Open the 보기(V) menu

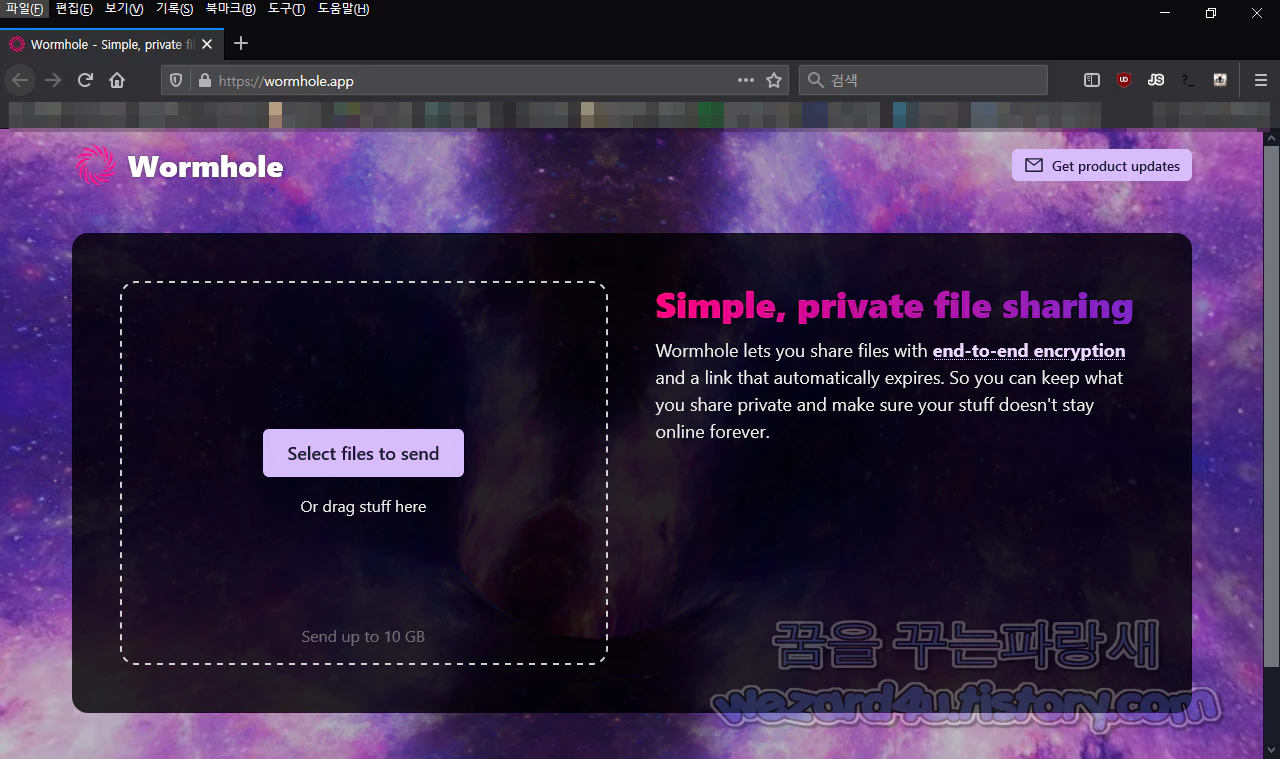[x=124, y=9]
